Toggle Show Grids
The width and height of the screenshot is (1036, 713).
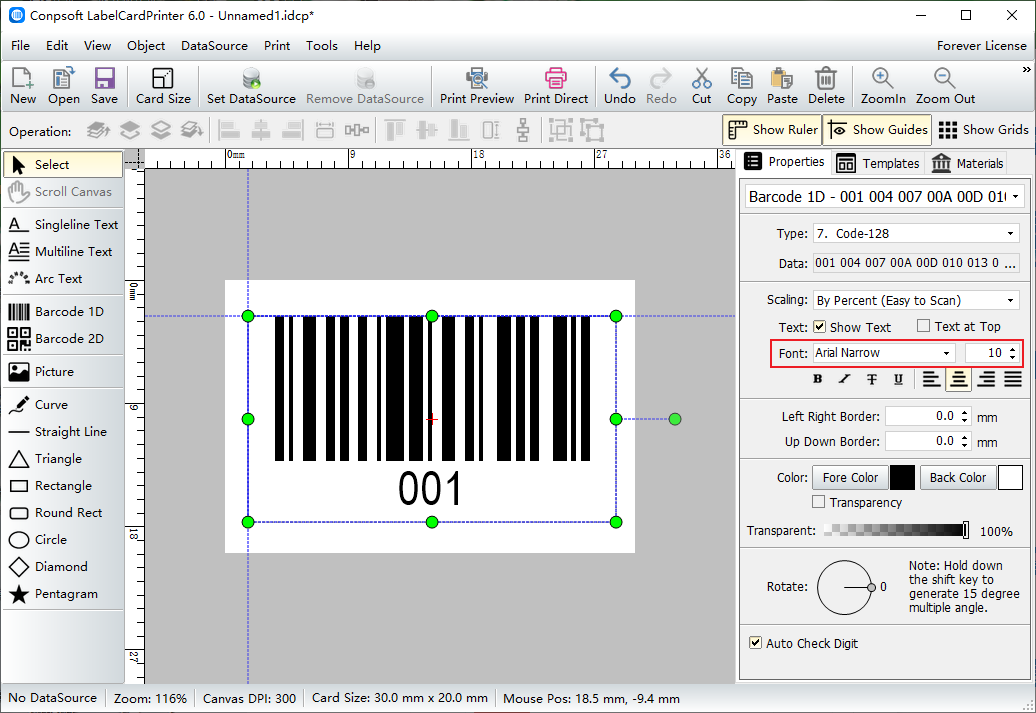point(983,130)
